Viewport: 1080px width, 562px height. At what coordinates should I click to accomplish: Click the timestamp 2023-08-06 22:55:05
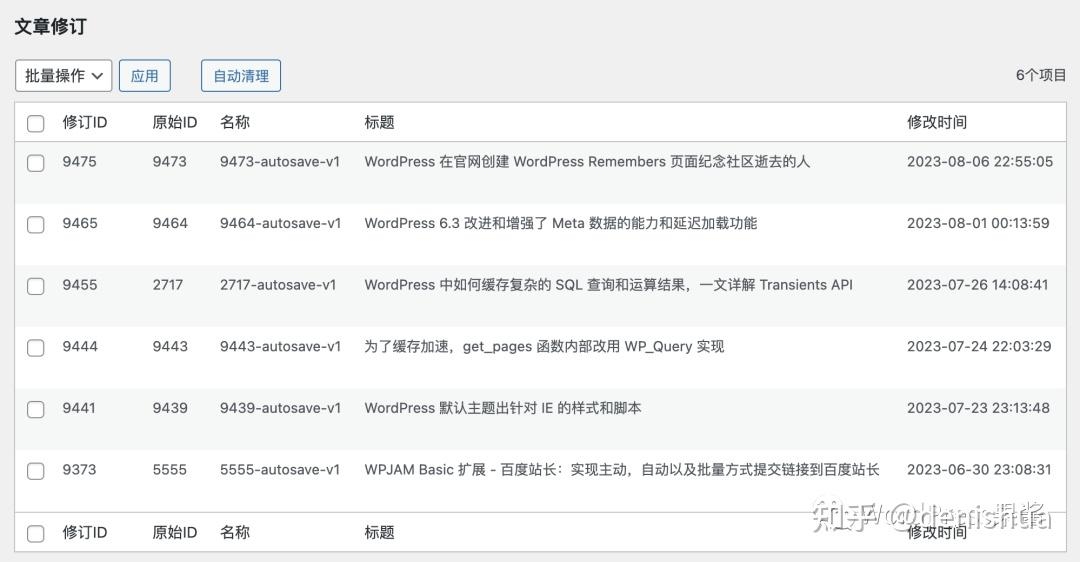click(x=979, y=162)
